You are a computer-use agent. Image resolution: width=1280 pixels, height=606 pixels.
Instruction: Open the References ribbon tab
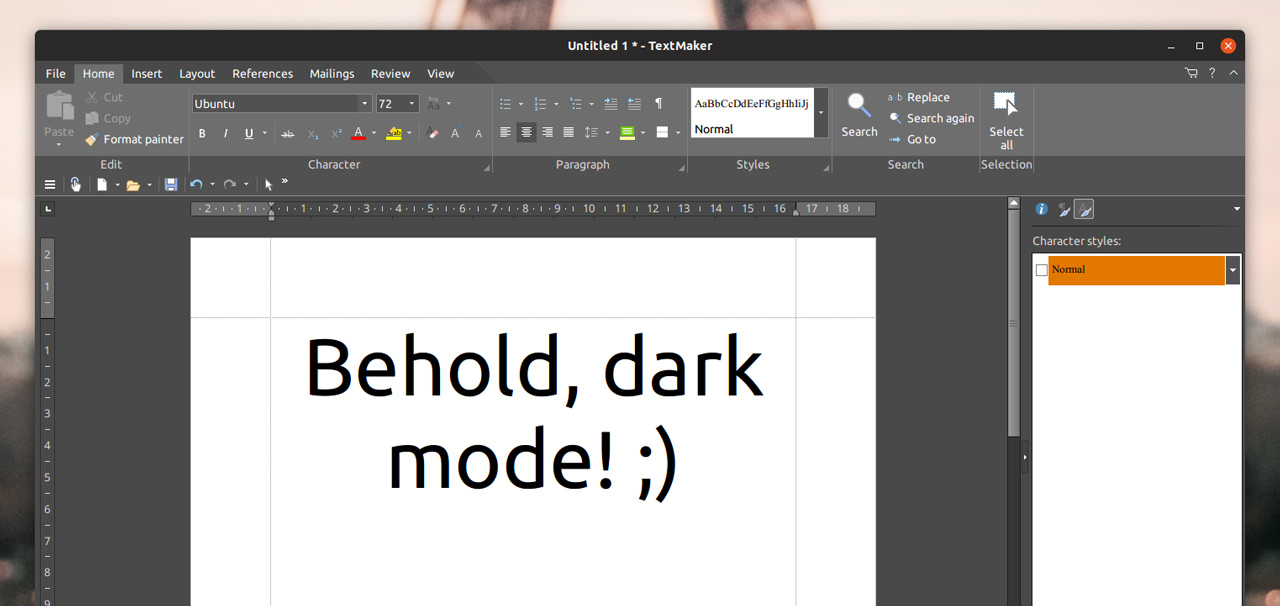[x=263, y=73]
